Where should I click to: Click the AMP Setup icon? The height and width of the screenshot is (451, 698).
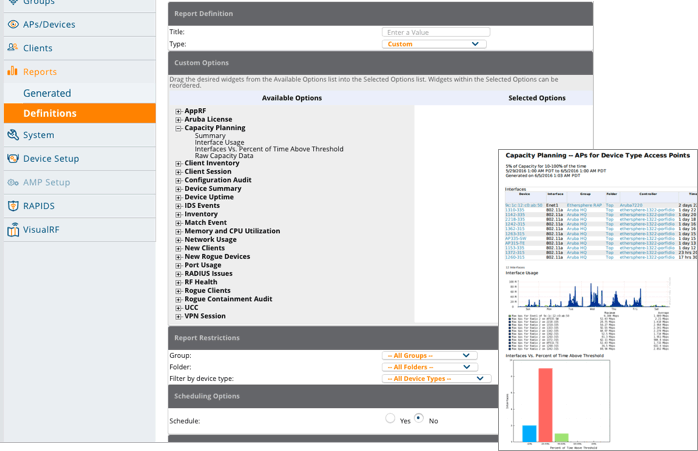pos(12,183)
